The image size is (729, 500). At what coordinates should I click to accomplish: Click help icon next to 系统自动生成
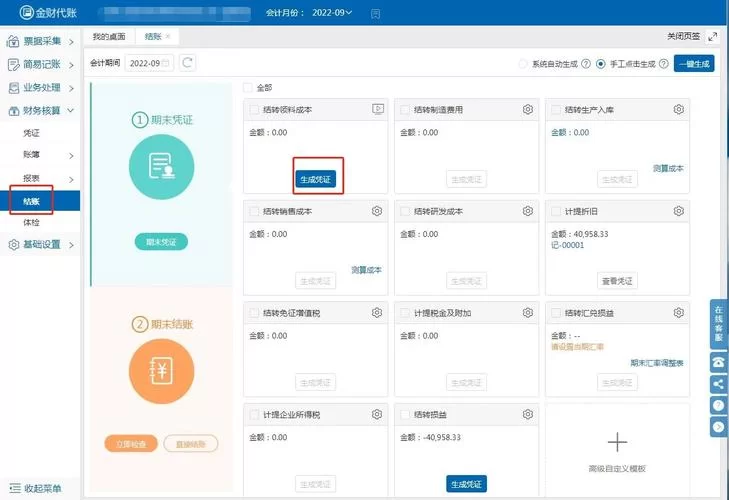pyautogui.click(x=586, y=64)
